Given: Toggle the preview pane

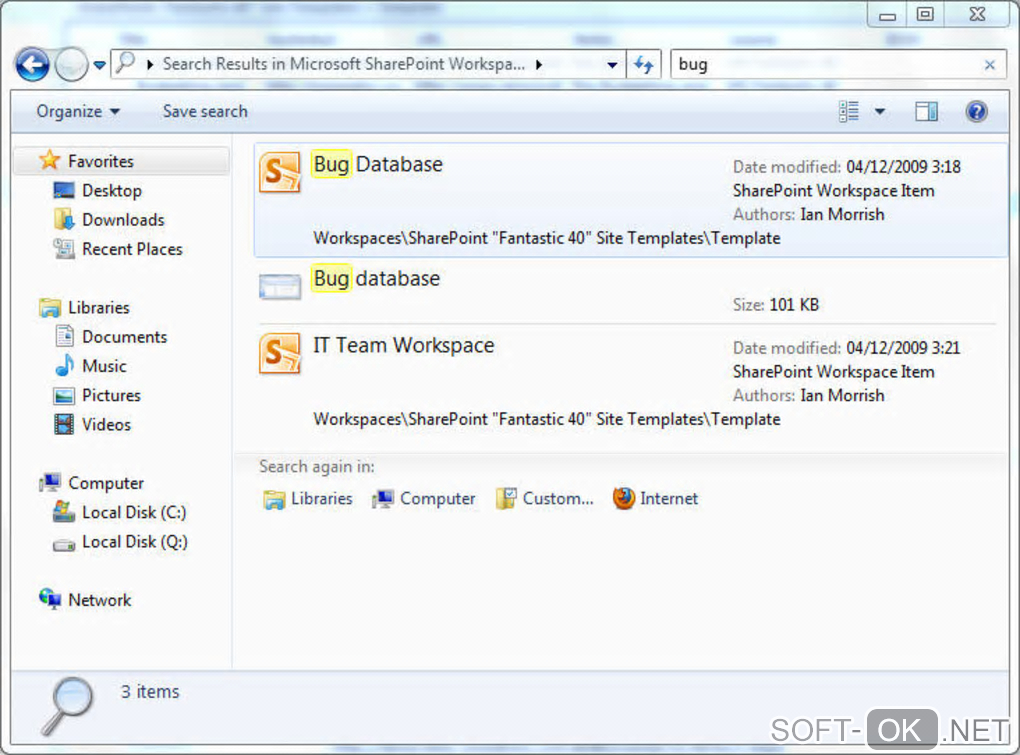Looking at the screenshot, I should tap(926, 111).
